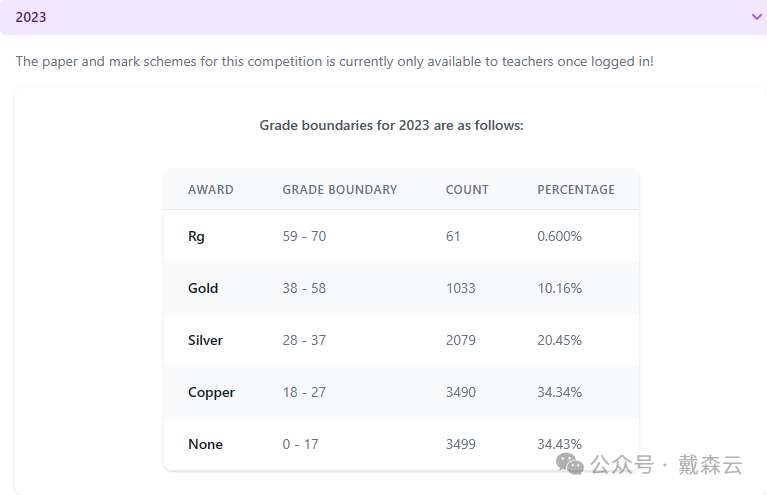Select the Rg award row label

pyautogui.click(x=196, y=237)
